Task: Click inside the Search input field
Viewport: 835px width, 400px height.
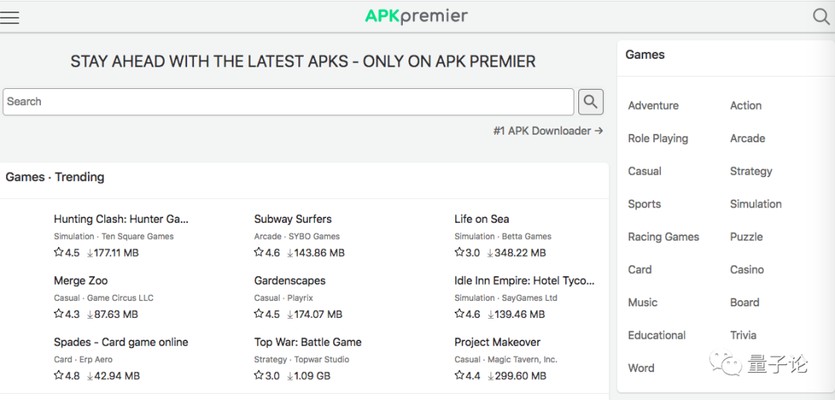Action: 288,101
